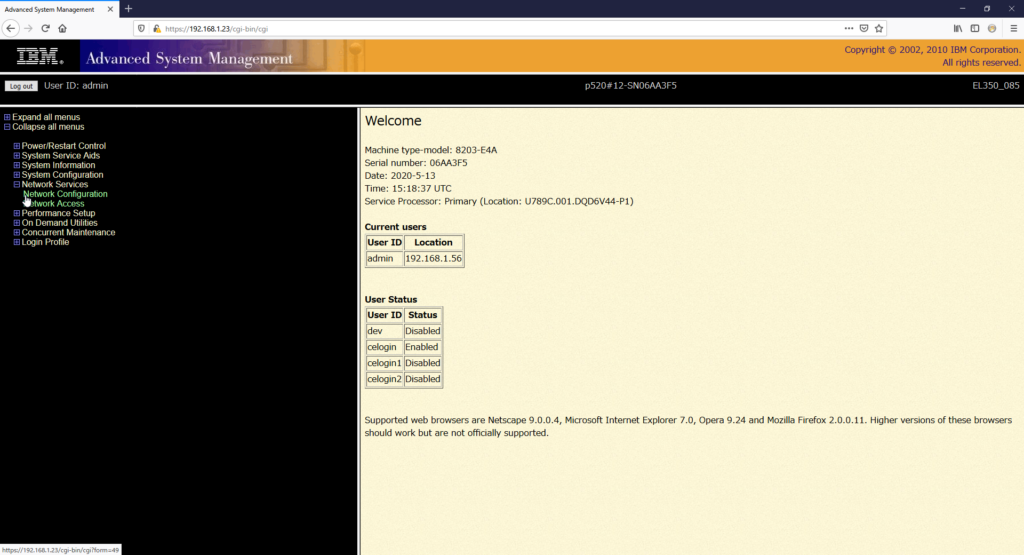The image size is (1024, 555).
Task: Expand Login Profile node
Action: [x=17, y=242]
